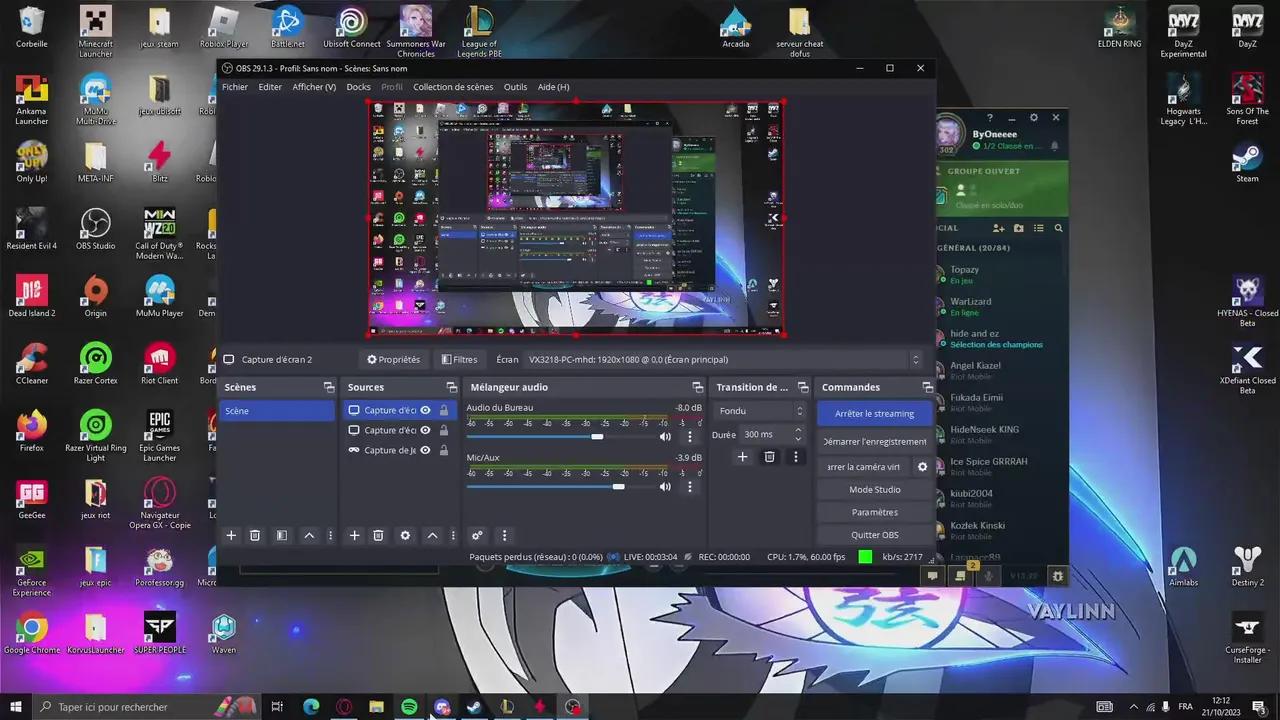Add a new source with the plus icon
The height and width of the screenshot is (720, 1280).
click(354, 535)
